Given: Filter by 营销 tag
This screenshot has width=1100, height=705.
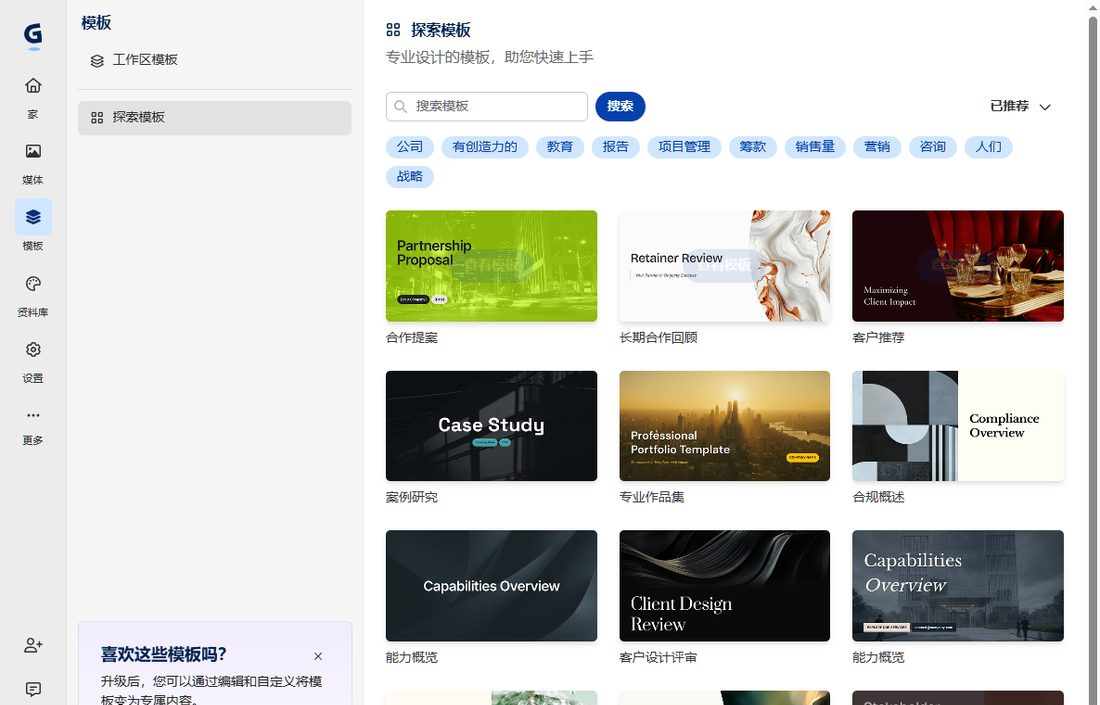Looking at the screenshot, I should (x=877, y=147).
